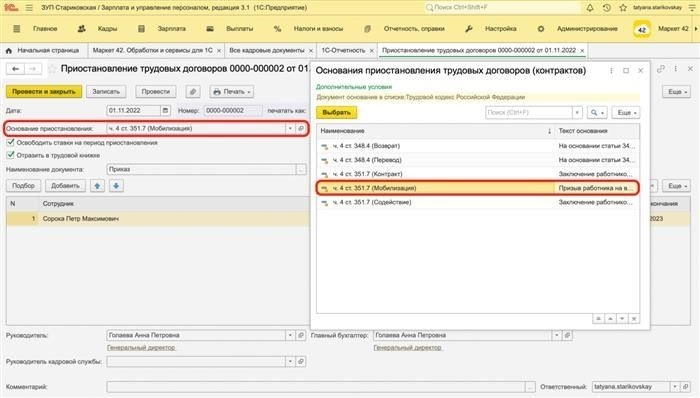Click the Записать button
The height and width of the screenshot is (398, 700).
pyautogui.click(x=106, y=91)
